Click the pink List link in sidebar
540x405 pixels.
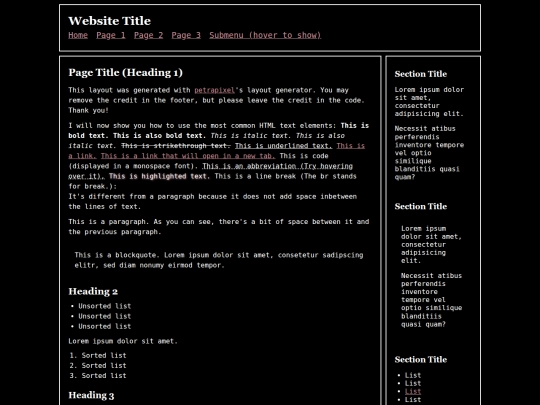point(413,392)
